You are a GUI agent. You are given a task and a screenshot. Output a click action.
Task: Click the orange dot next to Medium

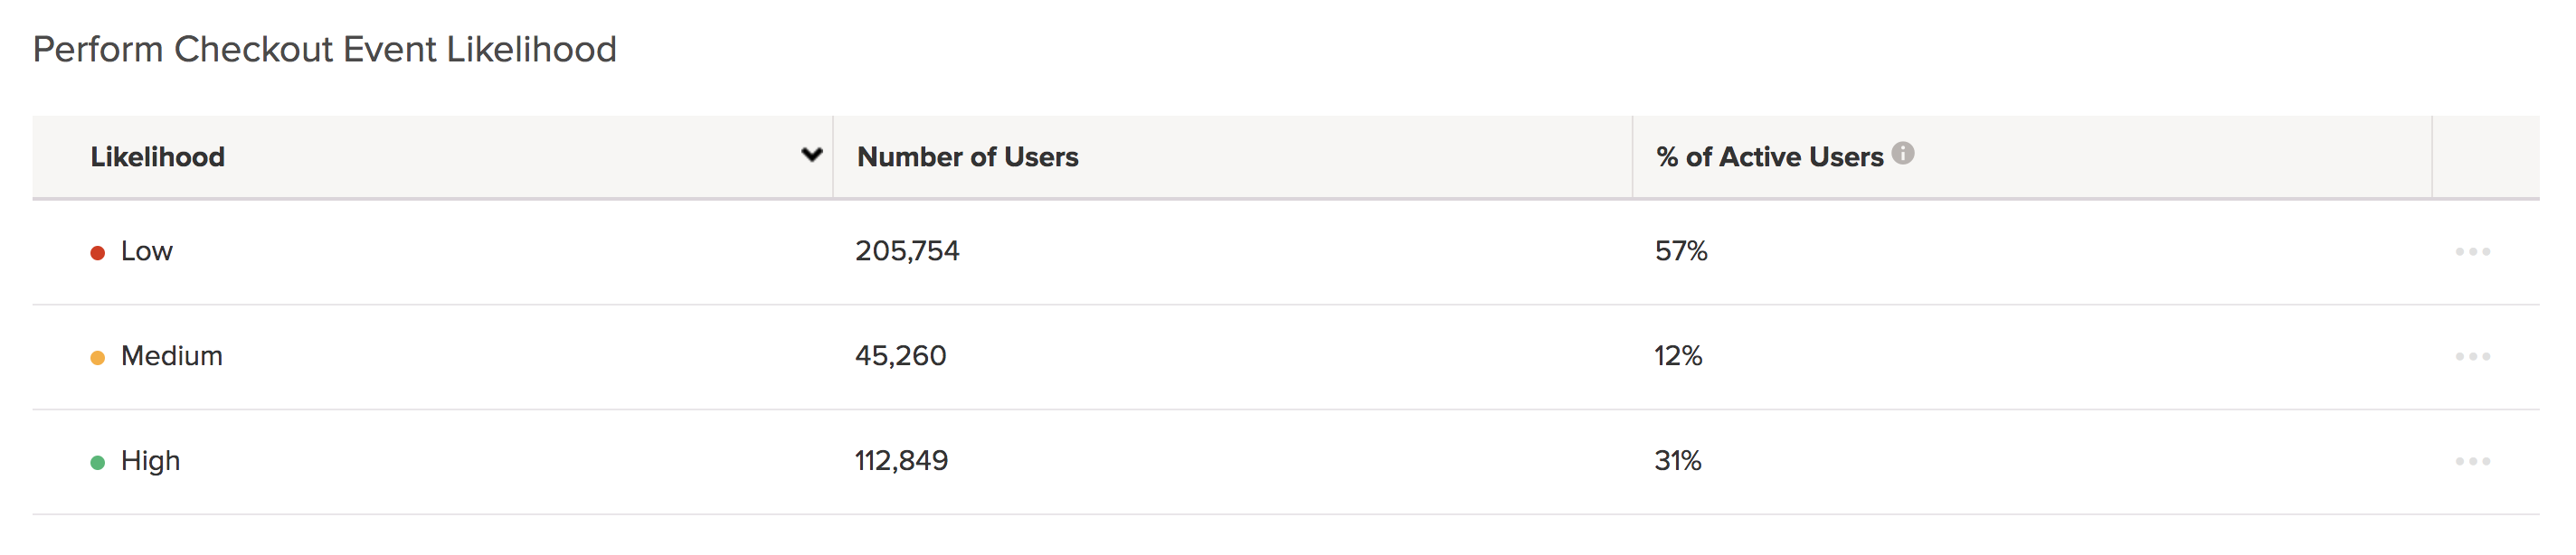point(98,358)
